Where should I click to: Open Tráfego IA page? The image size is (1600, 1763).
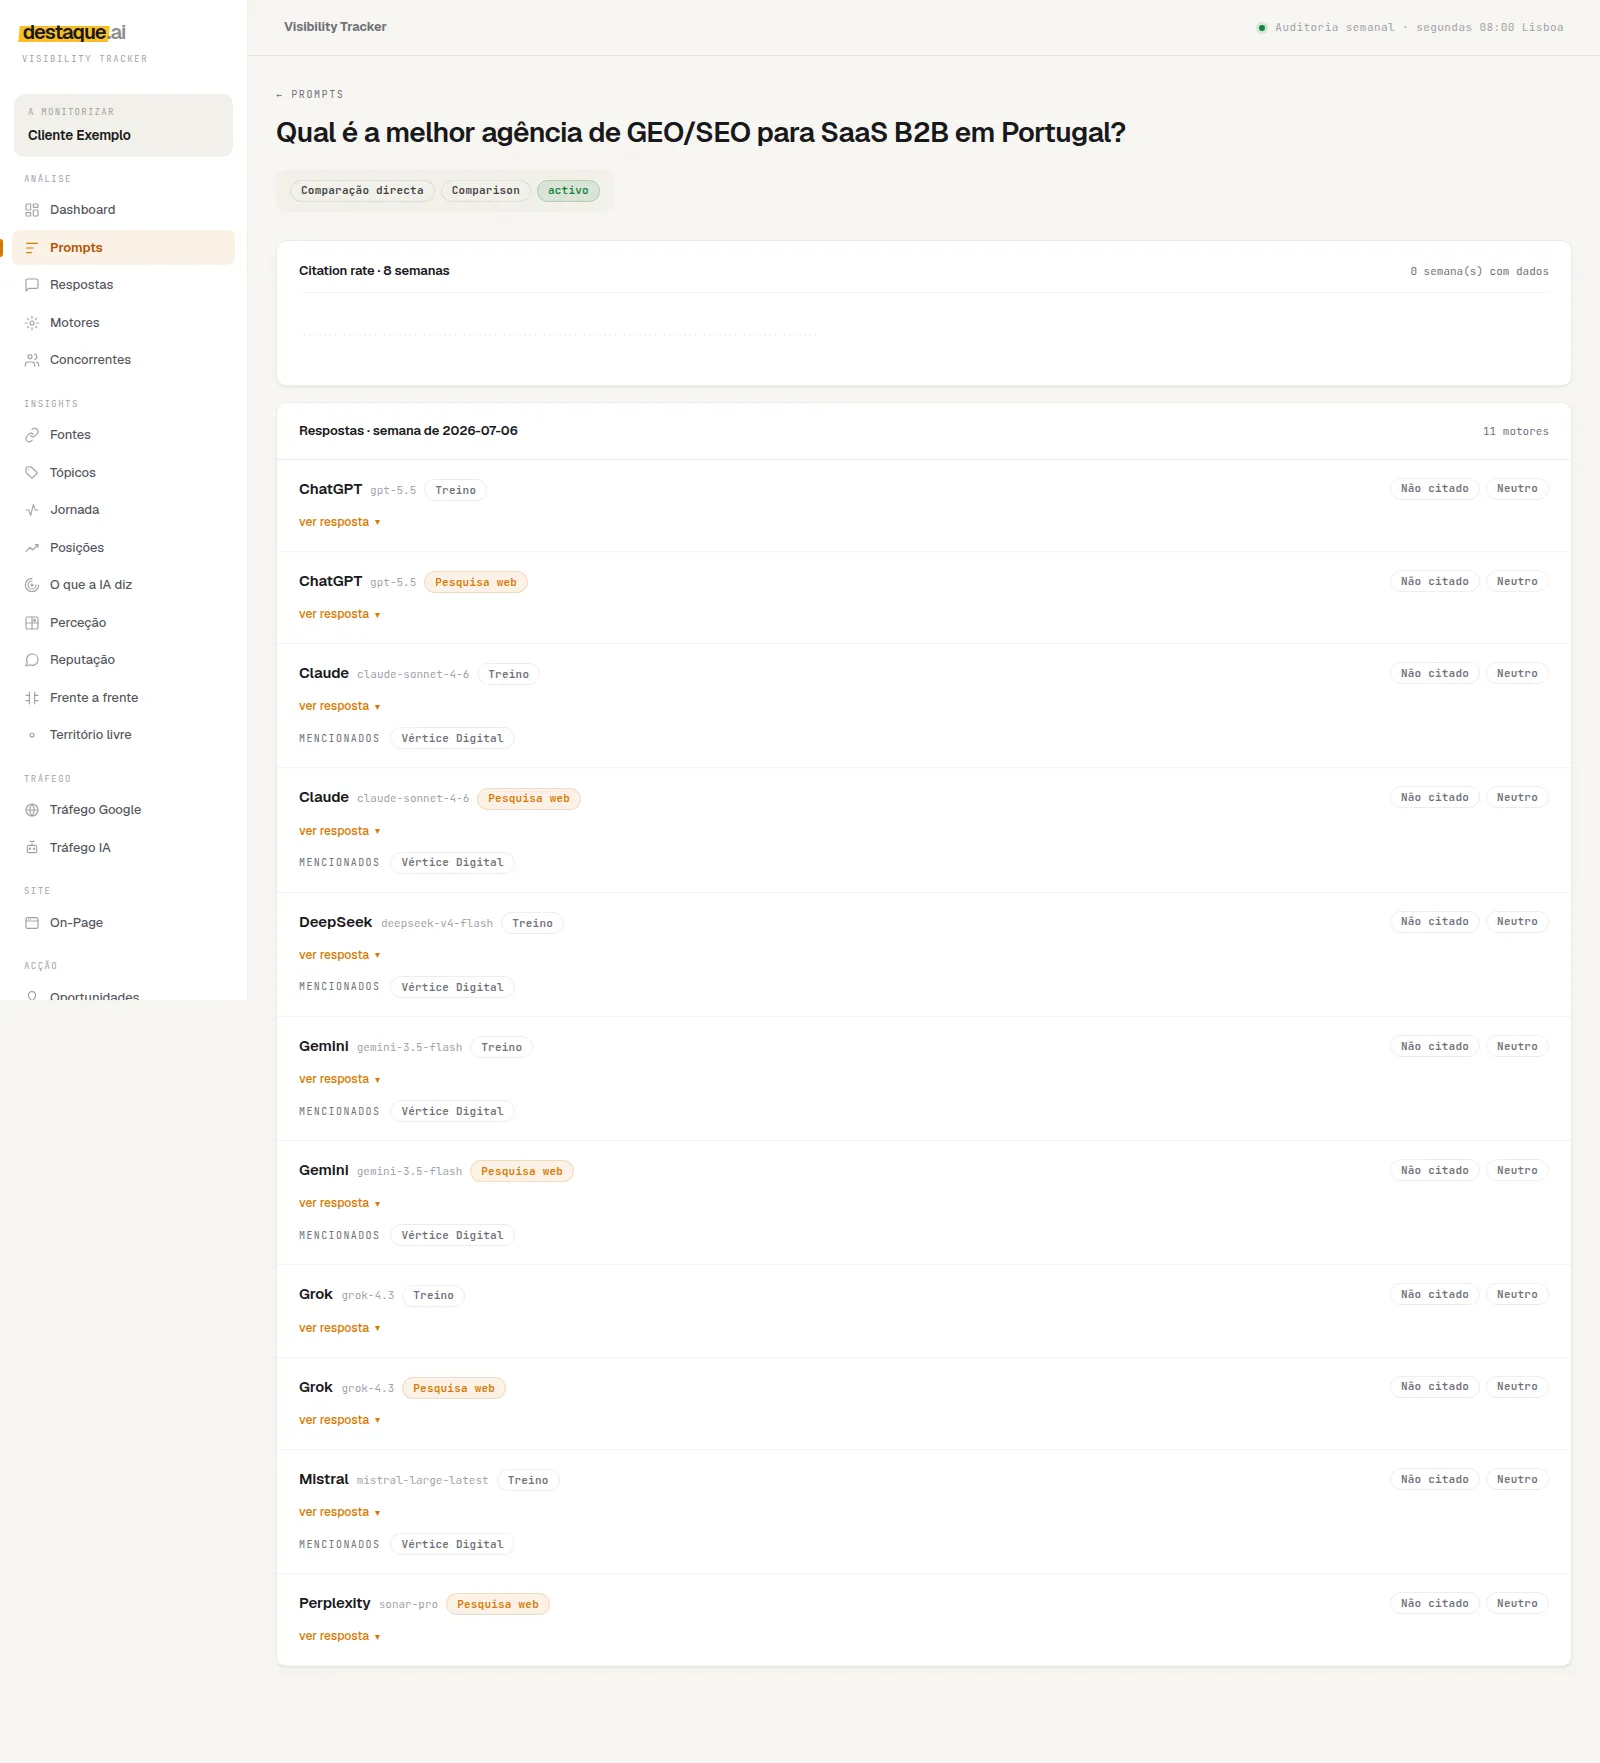point(124,848)
